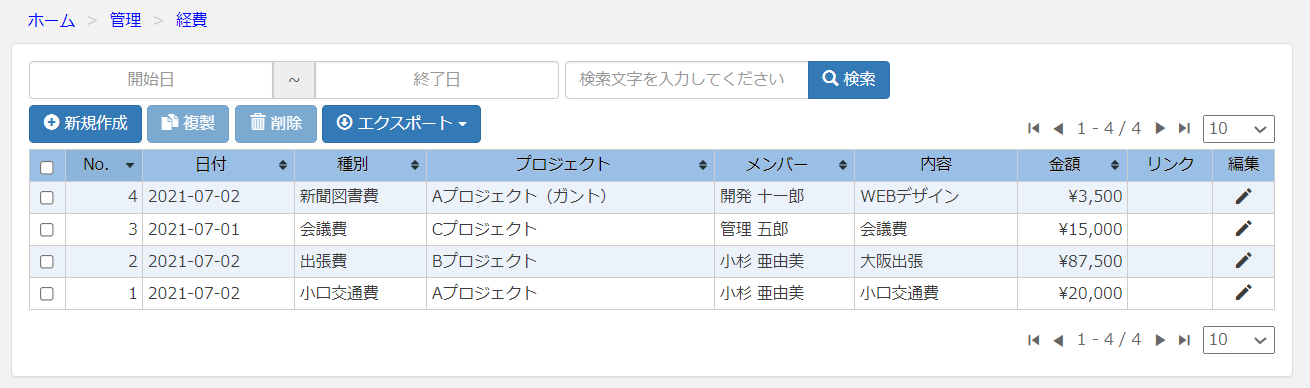1310x388 pixels.
Task: Focus the 開始日 start date field
Action: pos(151,80)
